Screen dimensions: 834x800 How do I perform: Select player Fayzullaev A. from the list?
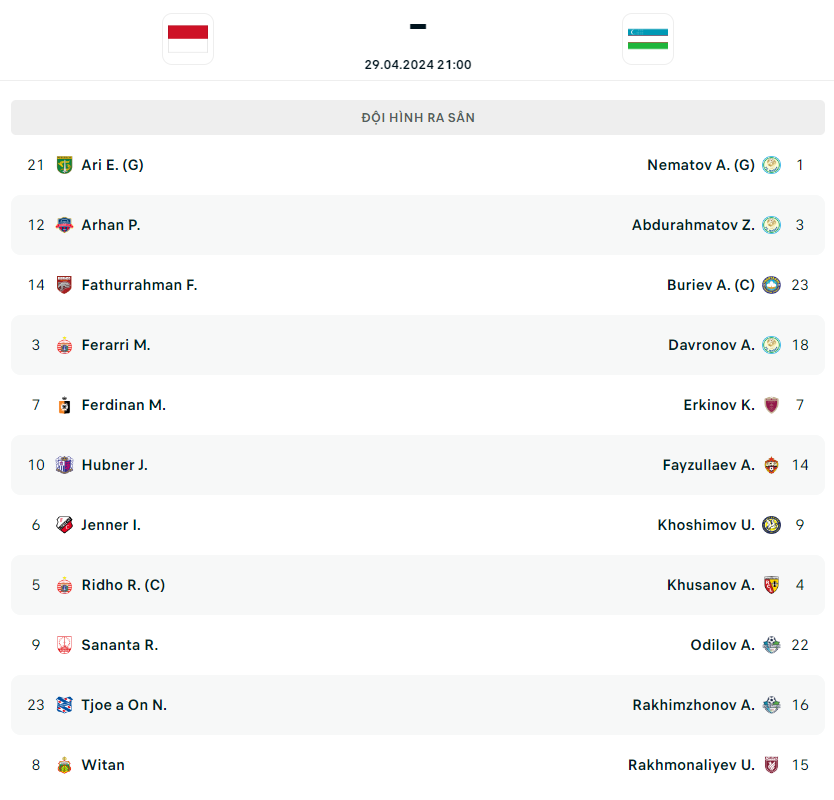(x=708, y=465)
